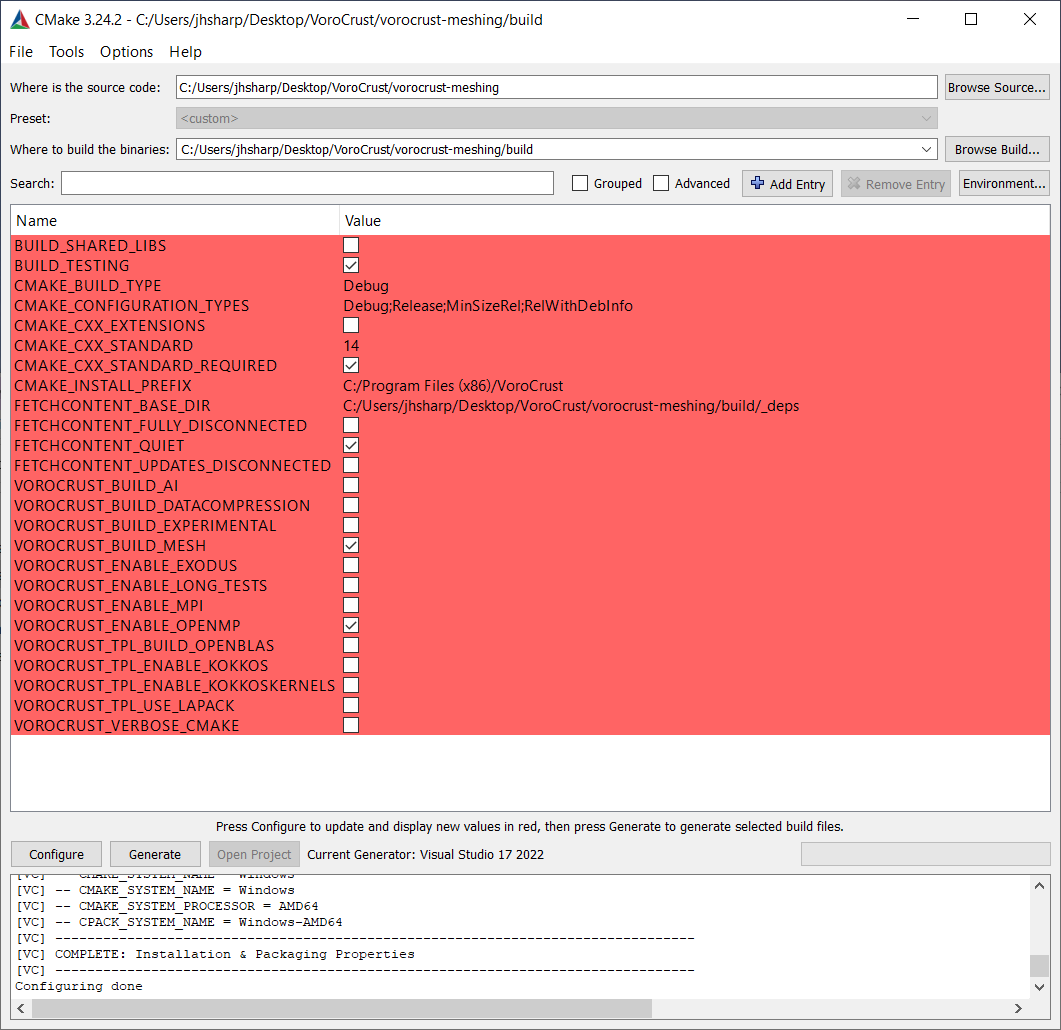Screen dimensions: 1061x1030
Task: Click the Generate button
Action: tap(155, 854)
